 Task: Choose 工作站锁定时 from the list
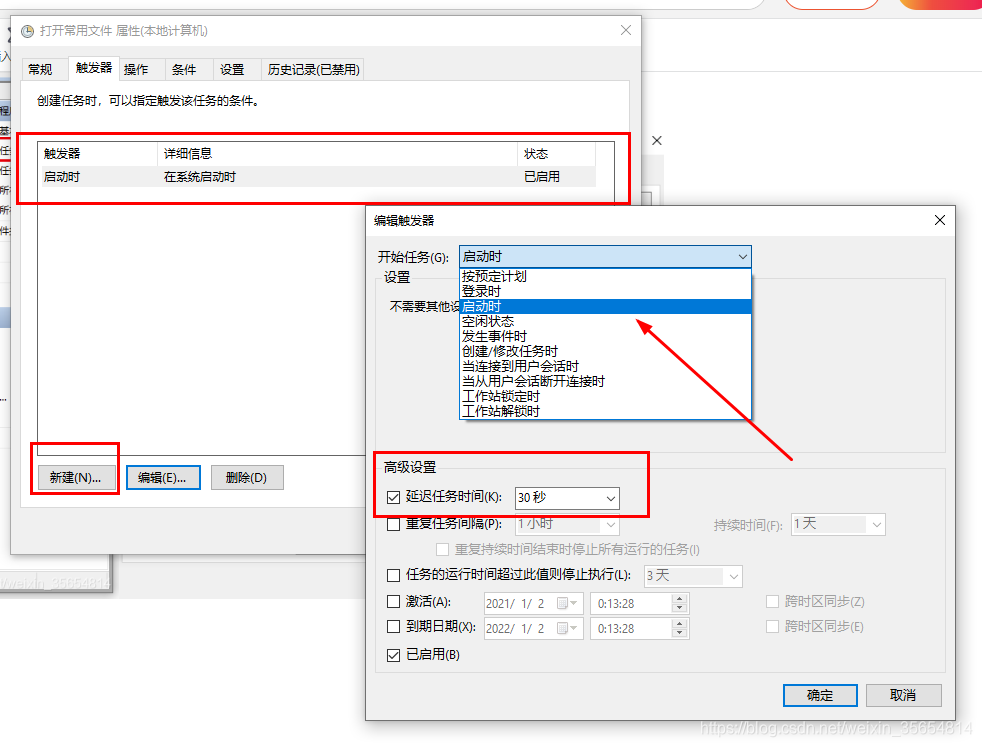pos(605,396)
